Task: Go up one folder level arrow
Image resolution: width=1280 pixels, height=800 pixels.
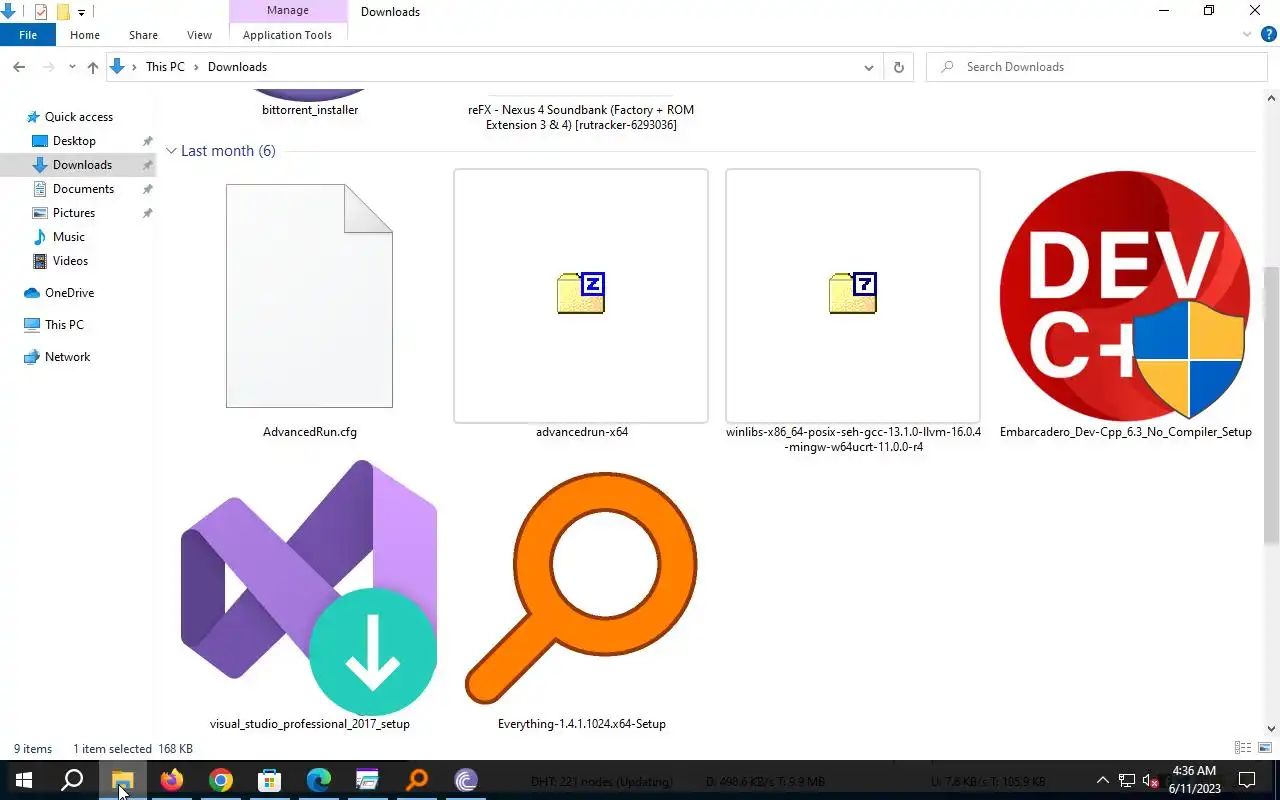Action: 93,67
